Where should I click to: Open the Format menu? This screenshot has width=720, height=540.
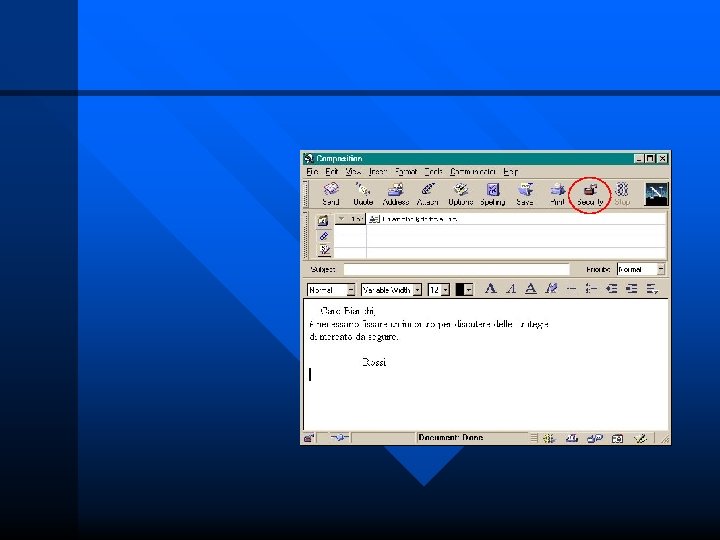(405, 172)
